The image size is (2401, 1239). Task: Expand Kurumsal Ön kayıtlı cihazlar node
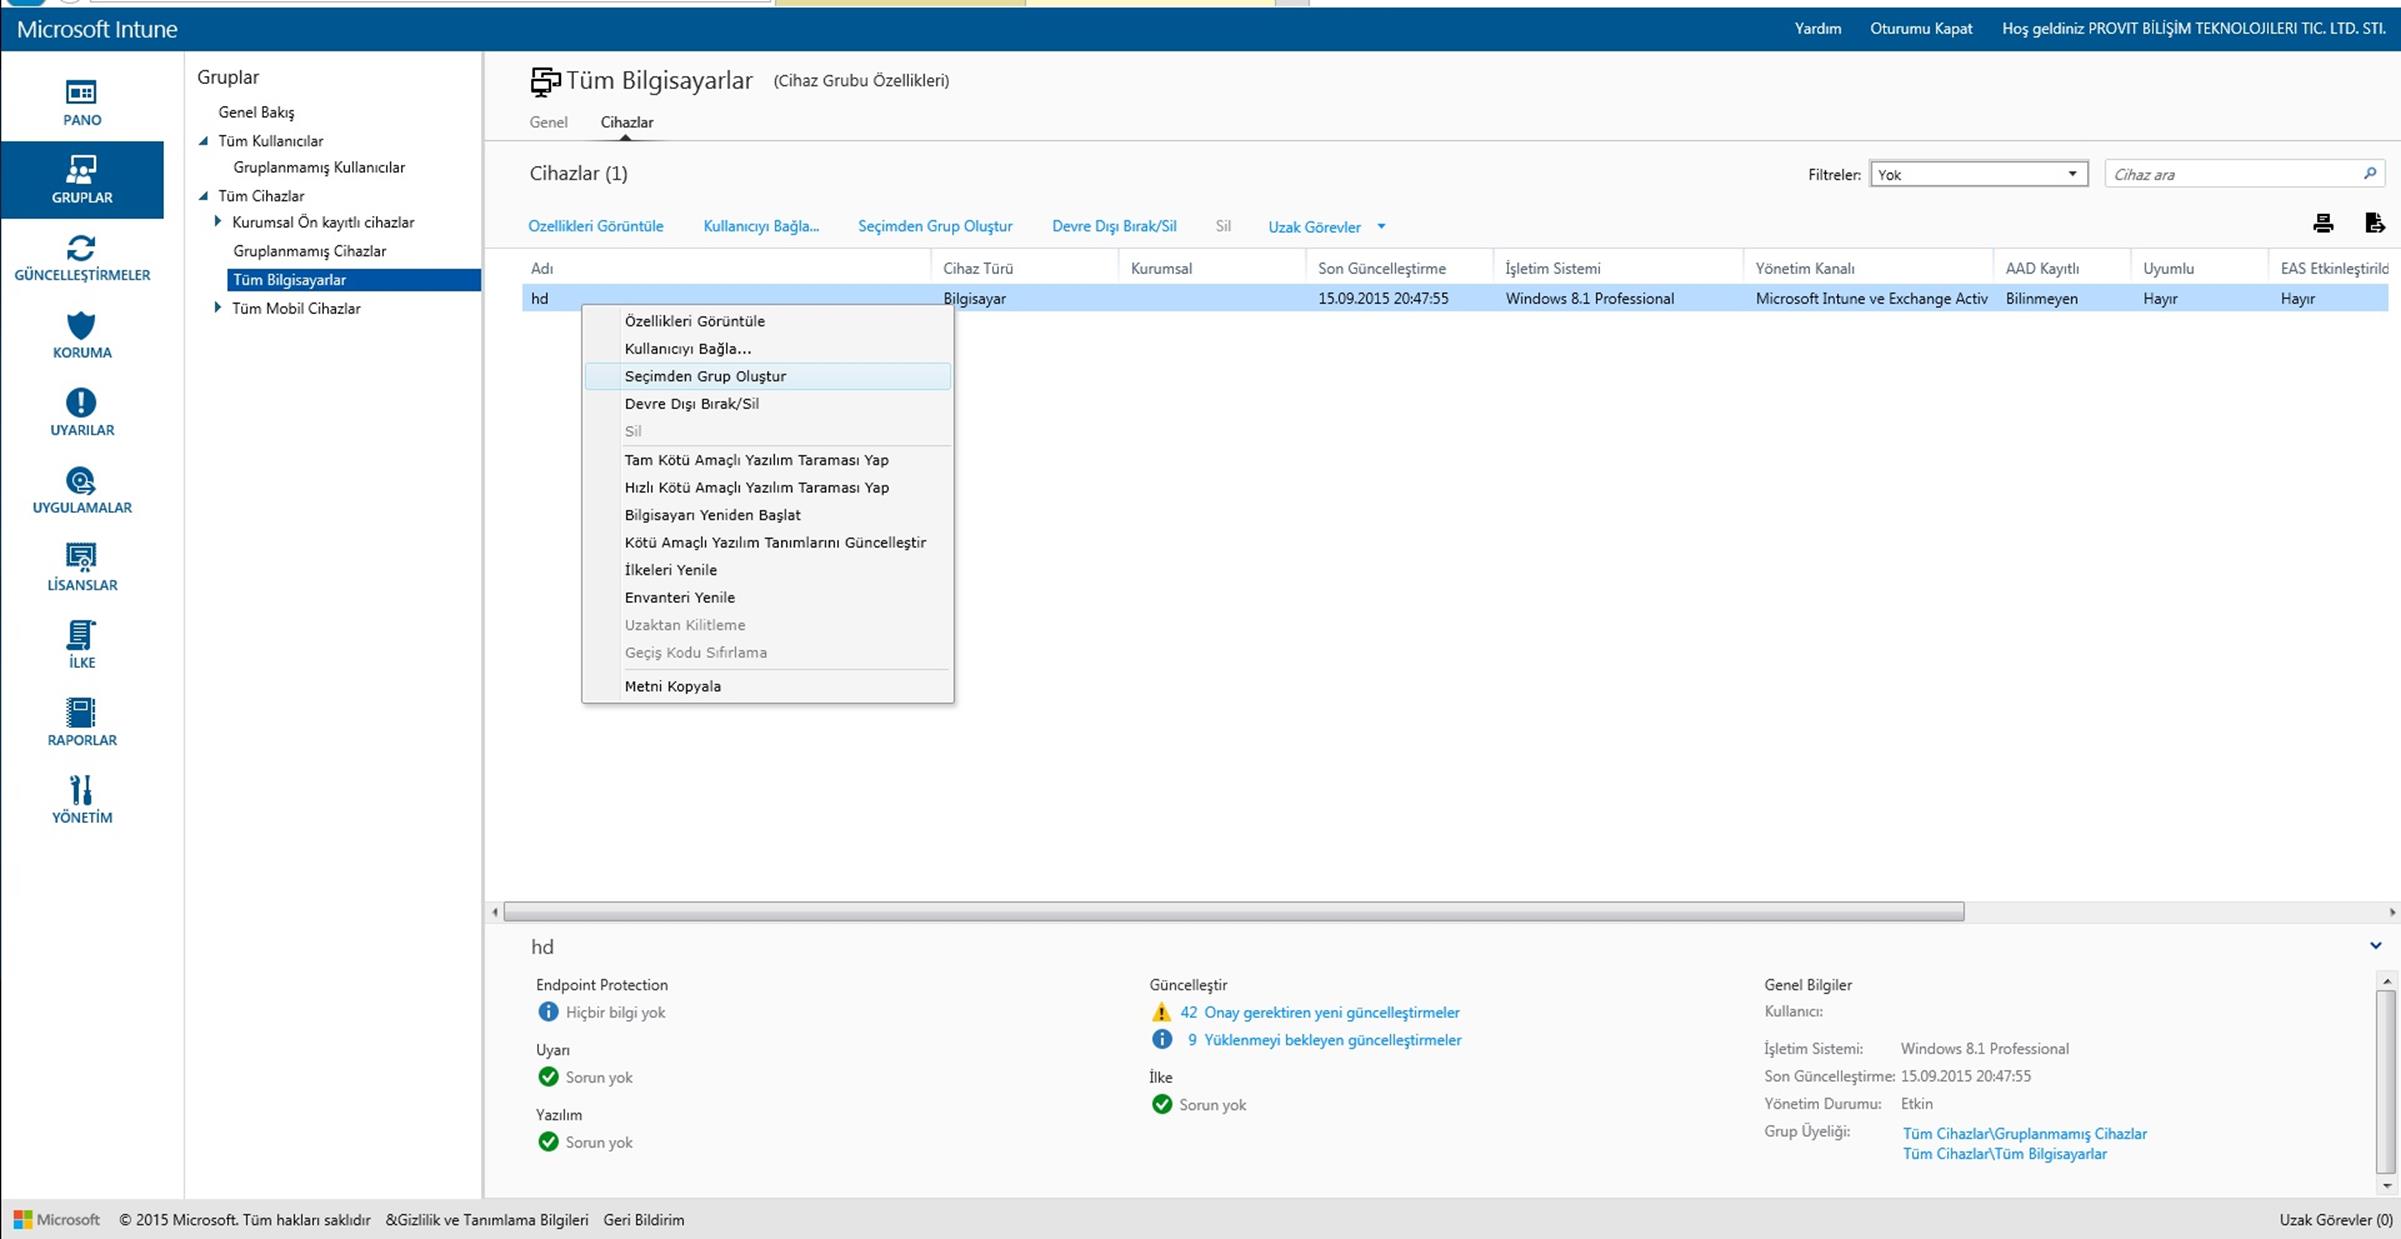click(218, 222)
